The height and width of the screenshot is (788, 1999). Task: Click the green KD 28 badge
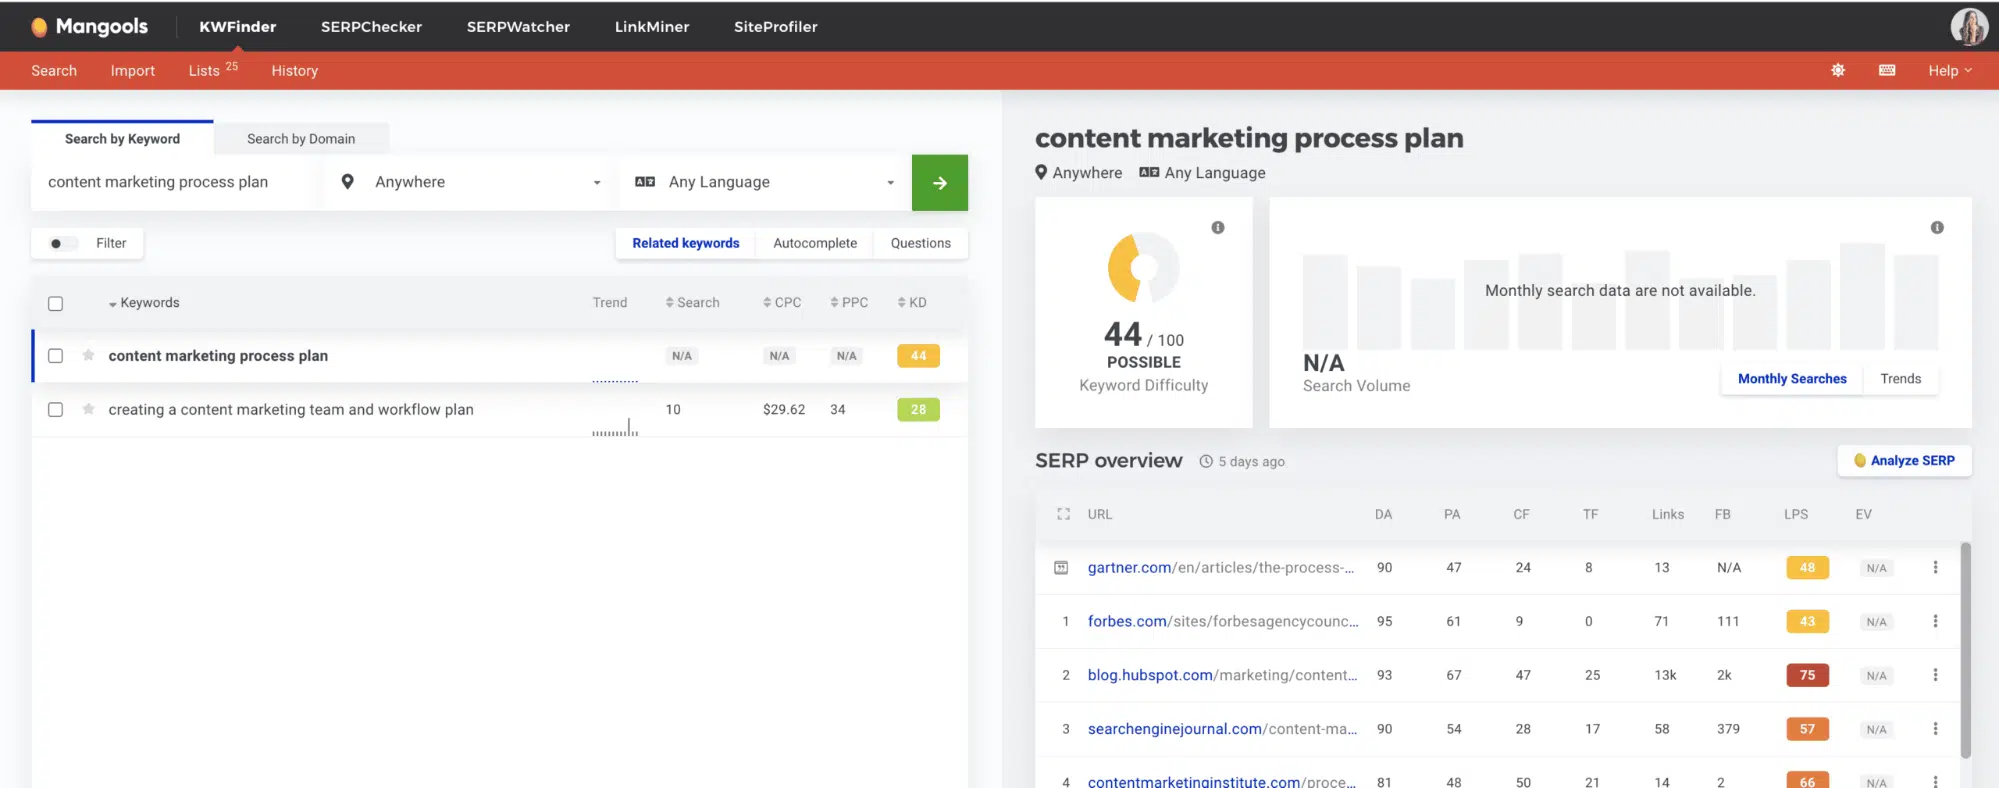919,410
